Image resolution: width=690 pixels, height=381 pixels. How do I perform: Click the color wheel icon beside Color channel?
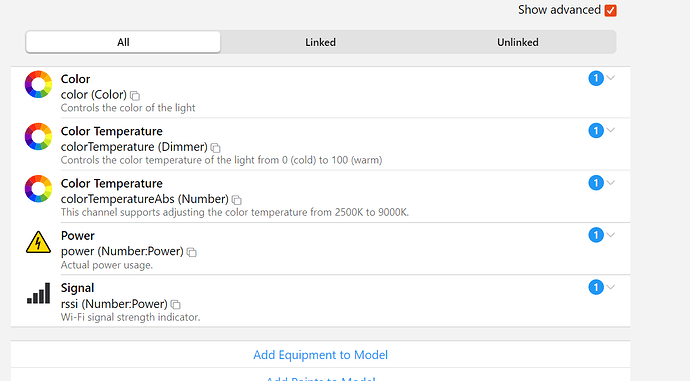(x=38, y=84)
